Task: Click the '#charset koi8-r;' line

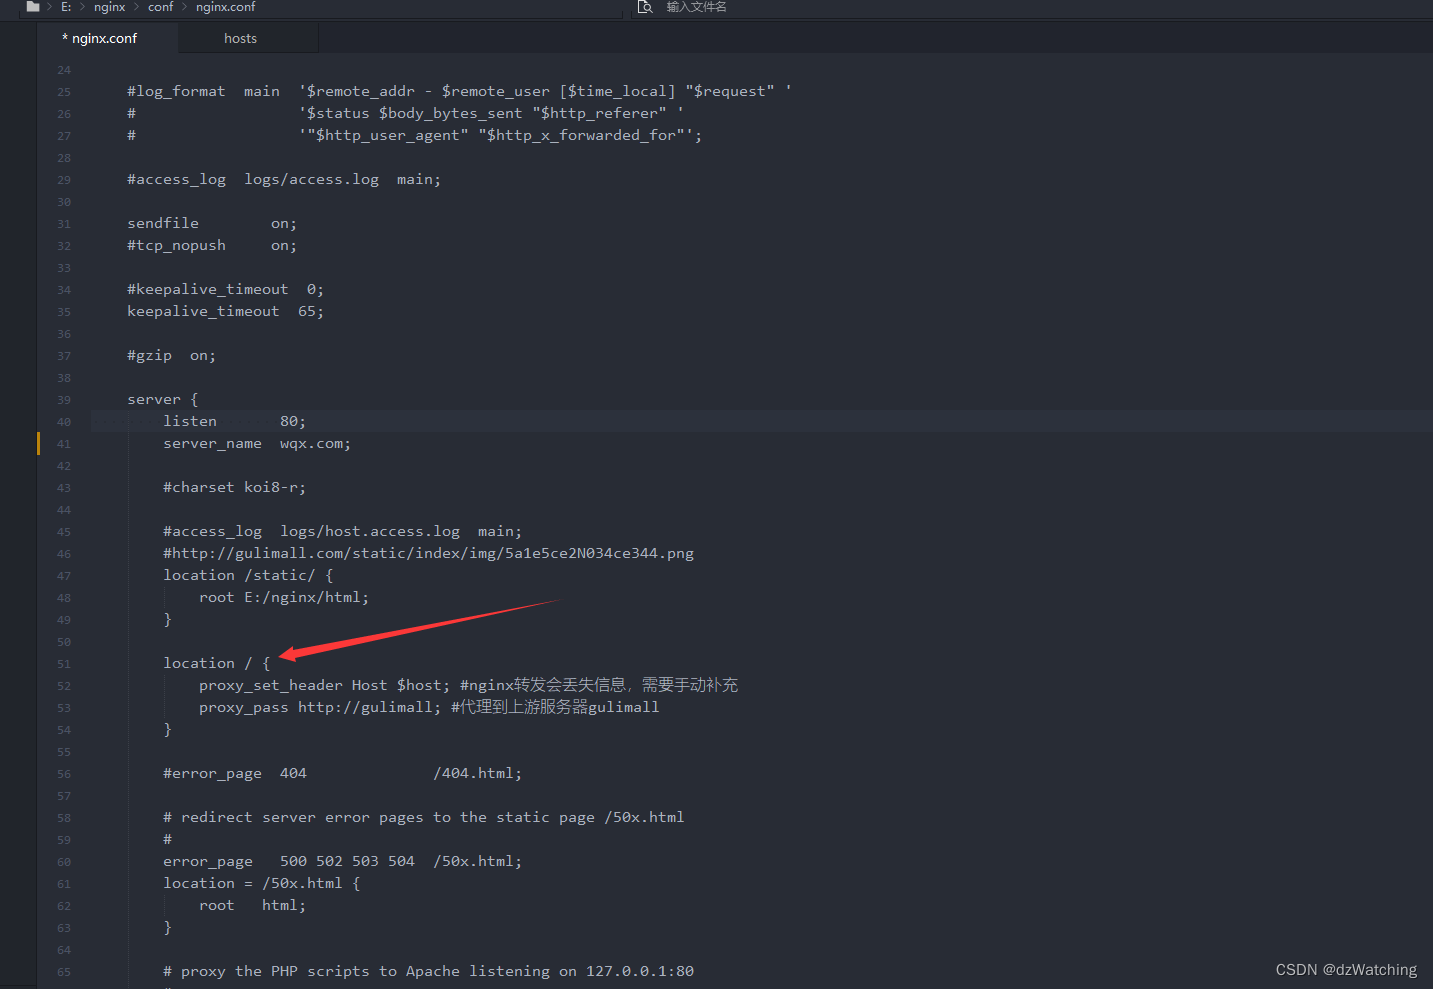Action: (x=235, y=487)
